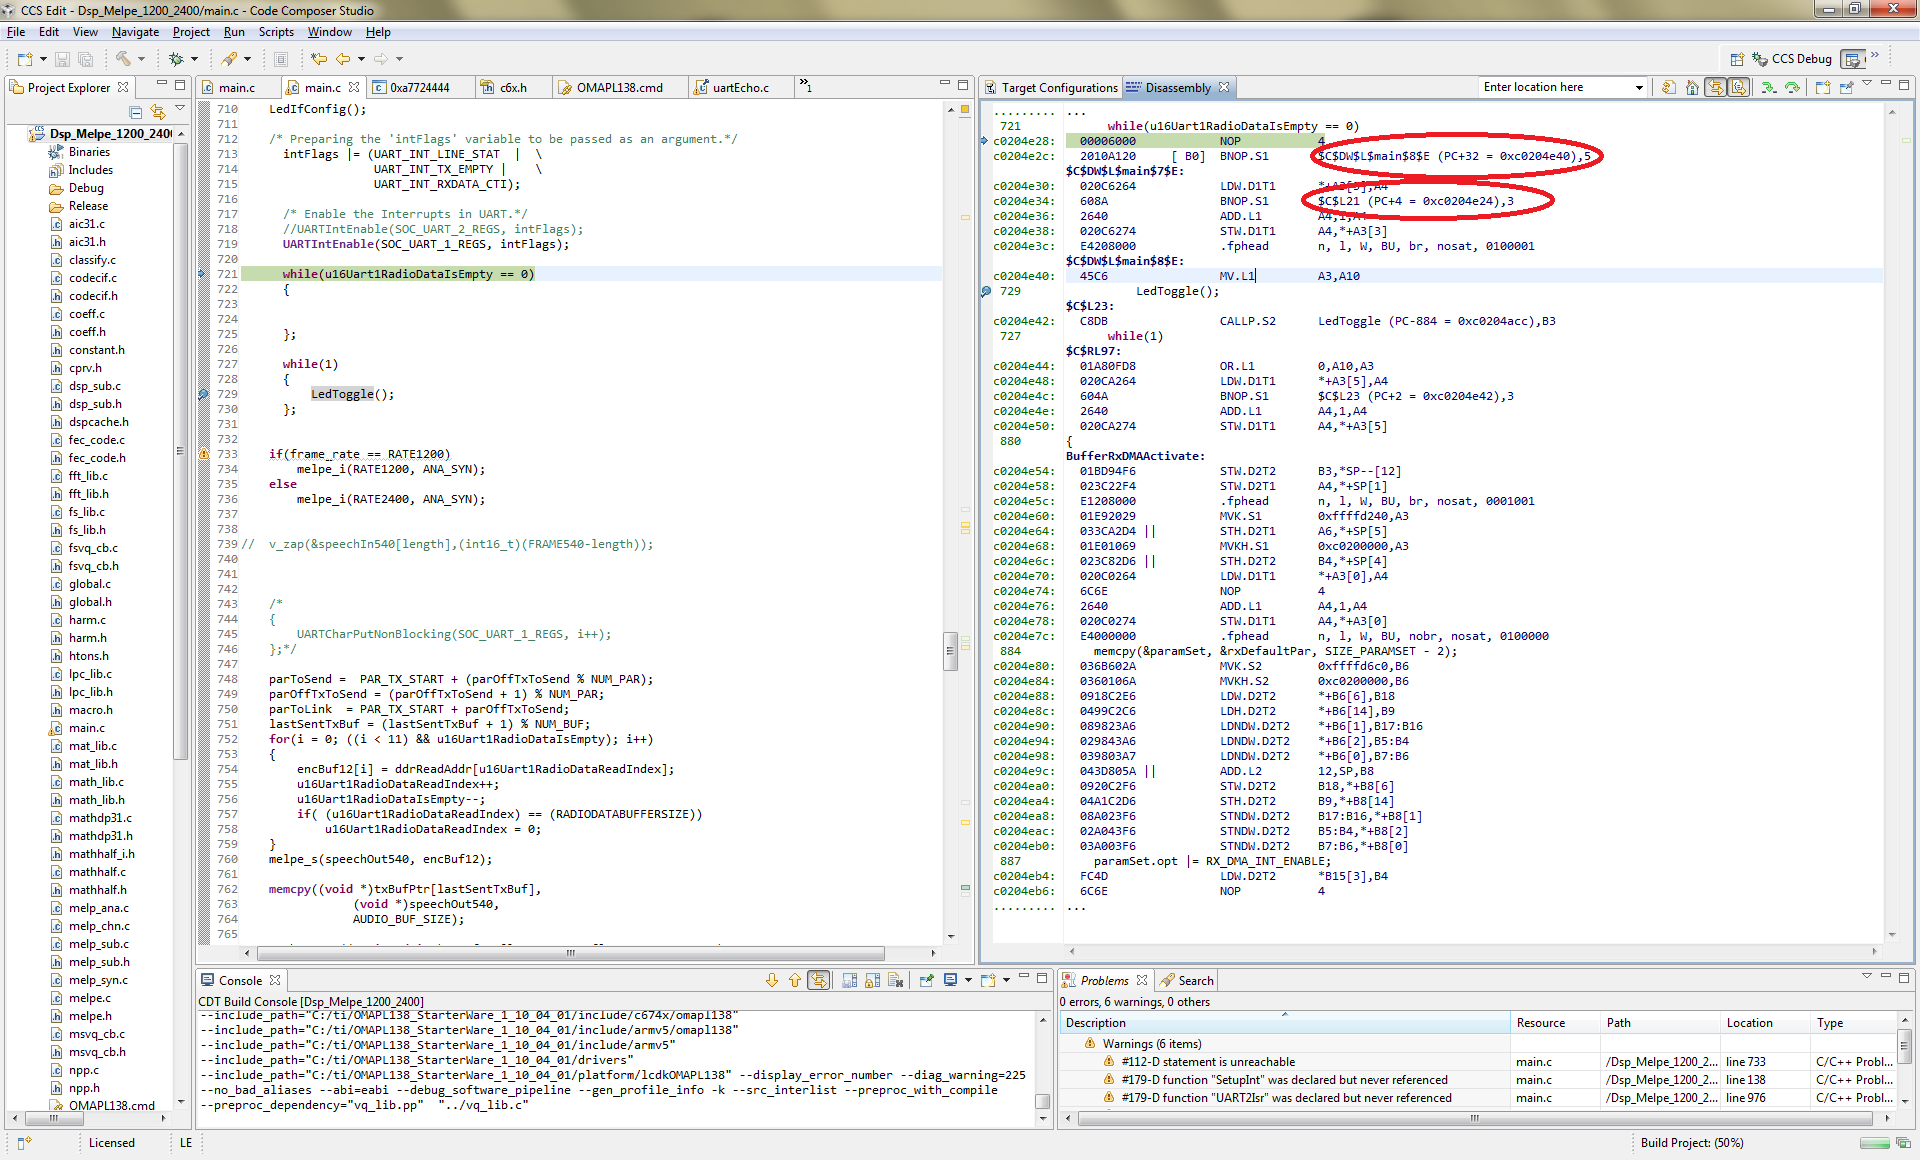Click the Debug bug icon

[176, 59]
